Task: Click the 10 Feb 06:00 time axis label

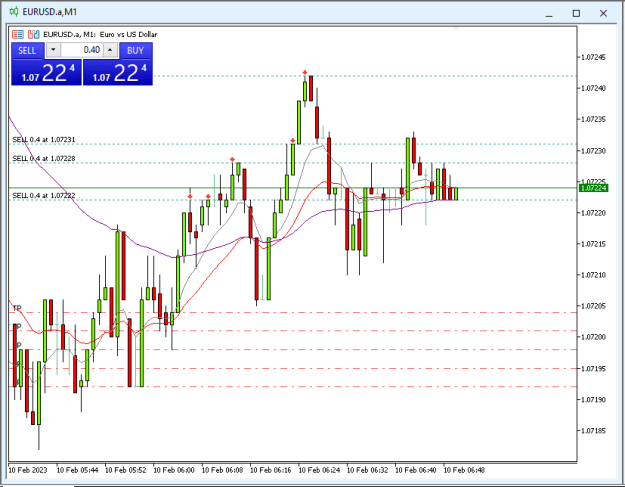Action: pos(174,470)
